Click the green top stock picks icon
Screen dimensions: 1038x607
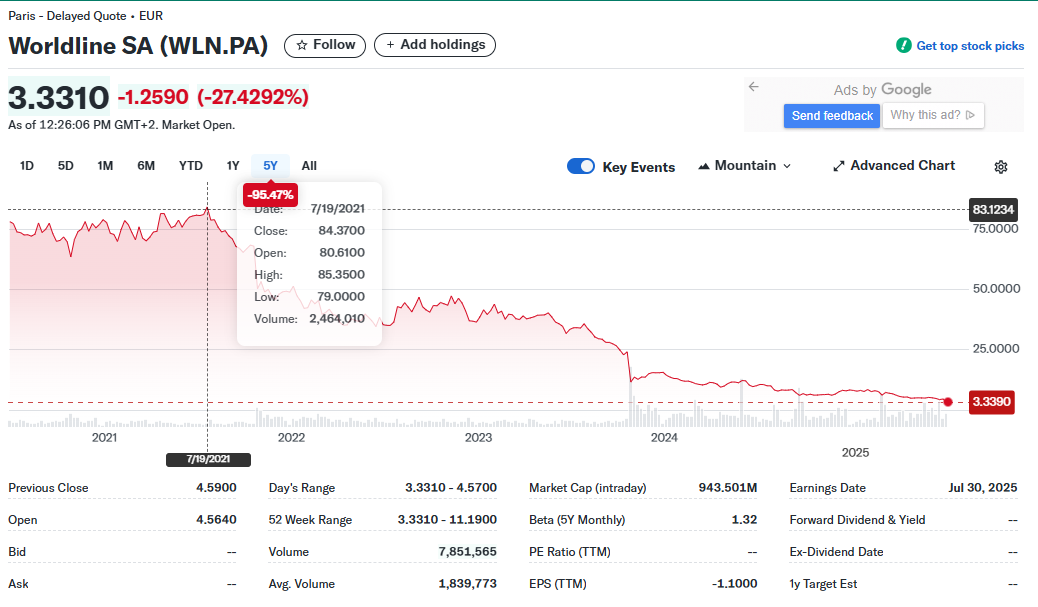(x=904, y=45)
